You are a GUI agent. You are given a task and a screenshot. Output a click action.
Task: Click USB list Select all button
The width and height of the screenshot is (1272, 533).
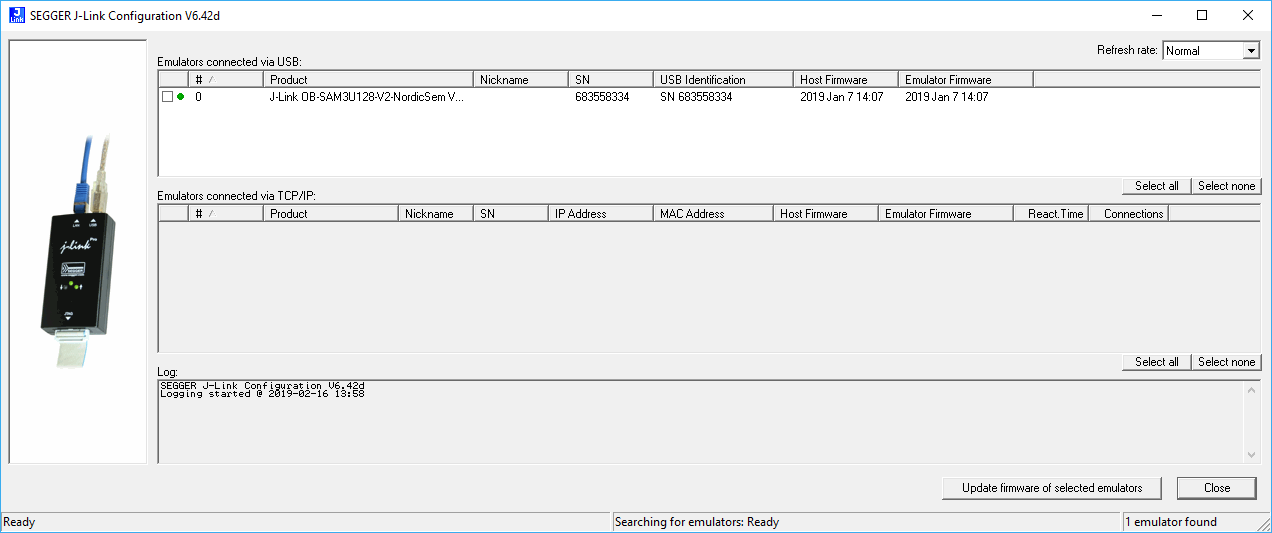(1156, 186)
